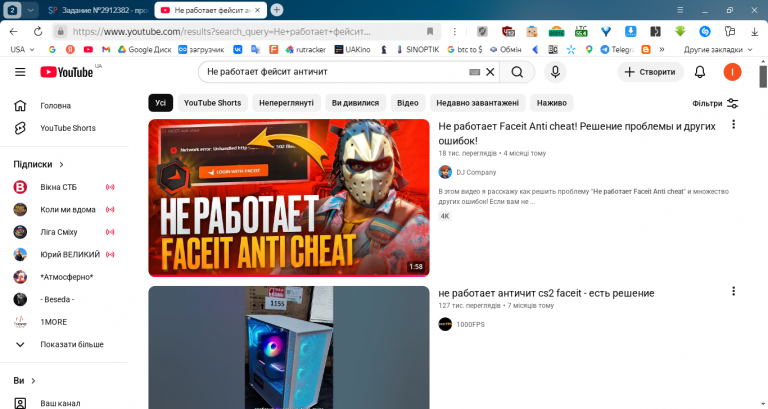
Task: Click the red shield extension with badge
Action: coord(508,32)
